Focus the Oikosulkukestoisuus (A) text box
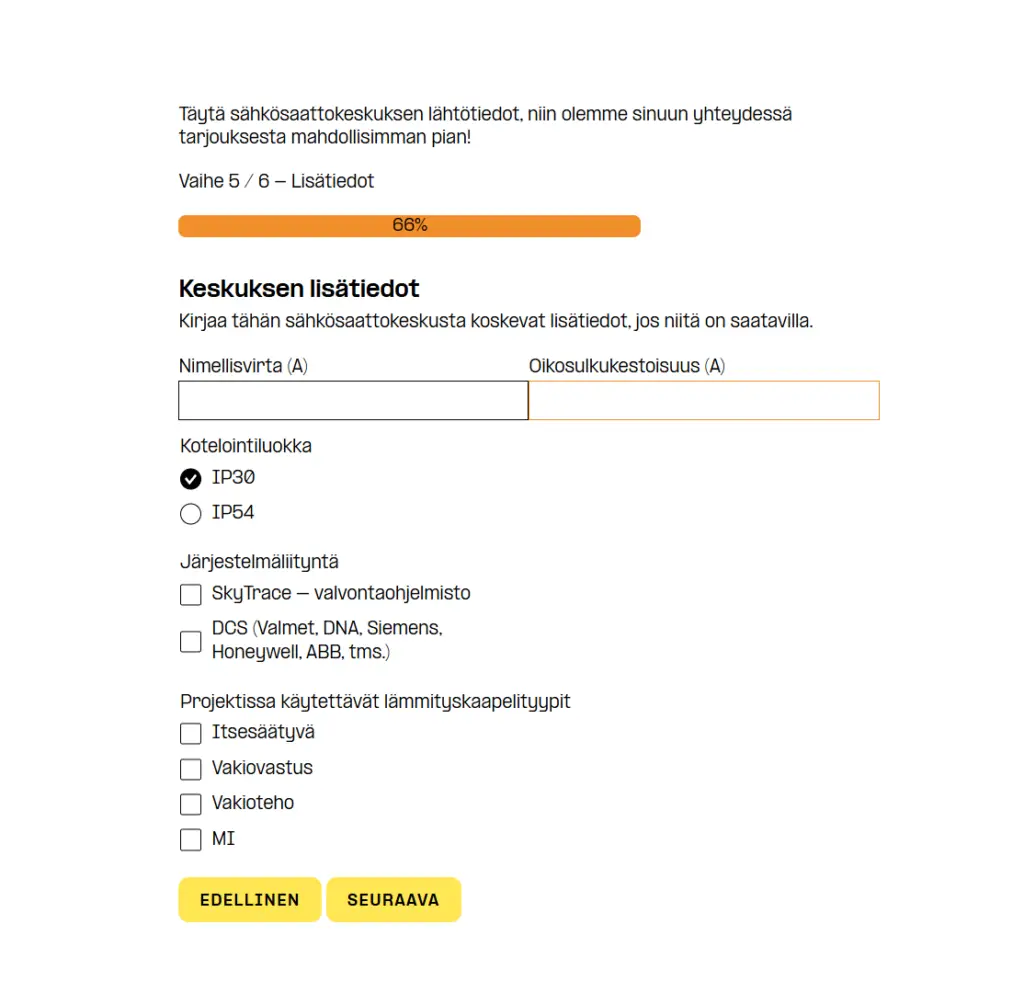This screenshot has width=1024, height=1004. (x=704, y=401)
